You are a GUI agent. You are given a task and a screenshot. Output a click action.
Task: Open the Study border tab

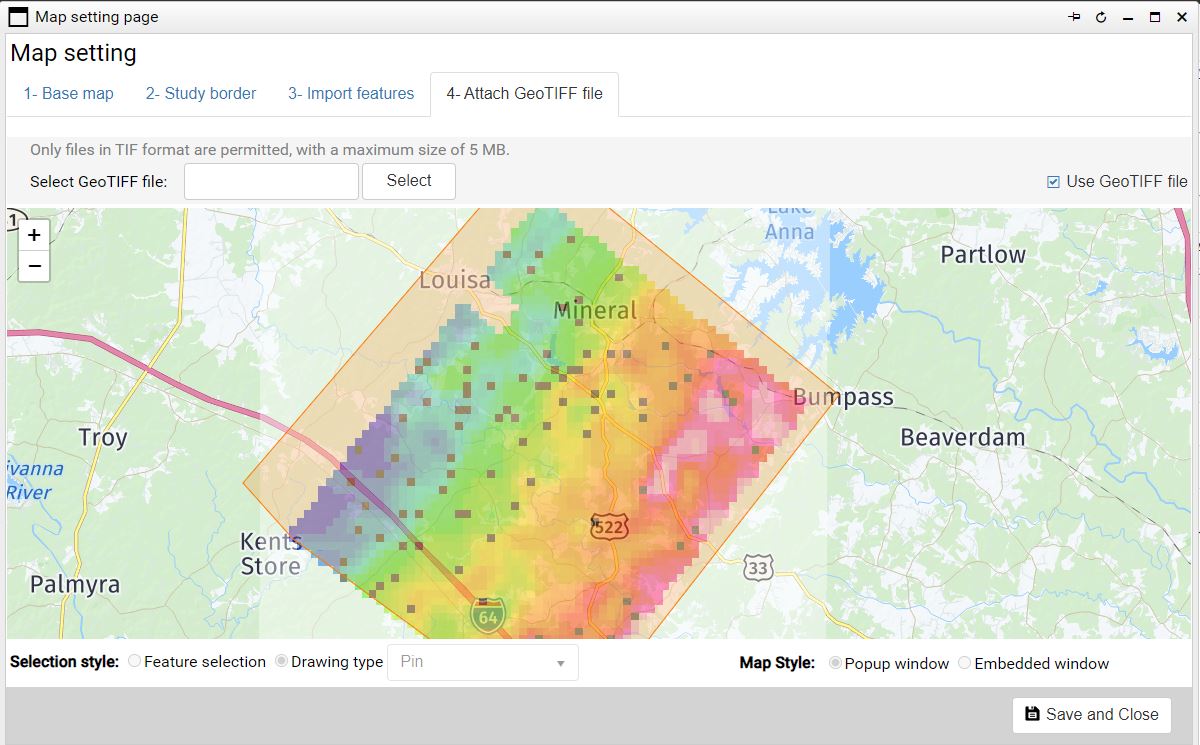[201, 94]
